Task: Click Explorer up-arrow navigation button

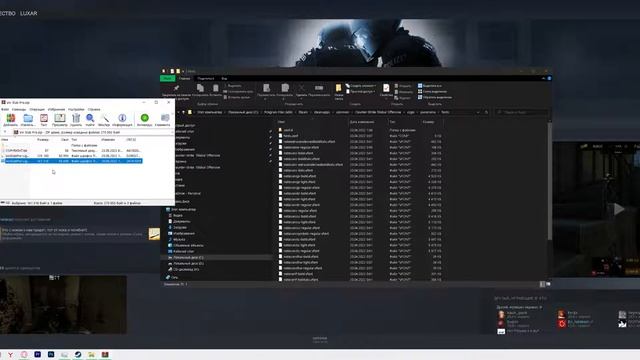Action: coord(183,112)
